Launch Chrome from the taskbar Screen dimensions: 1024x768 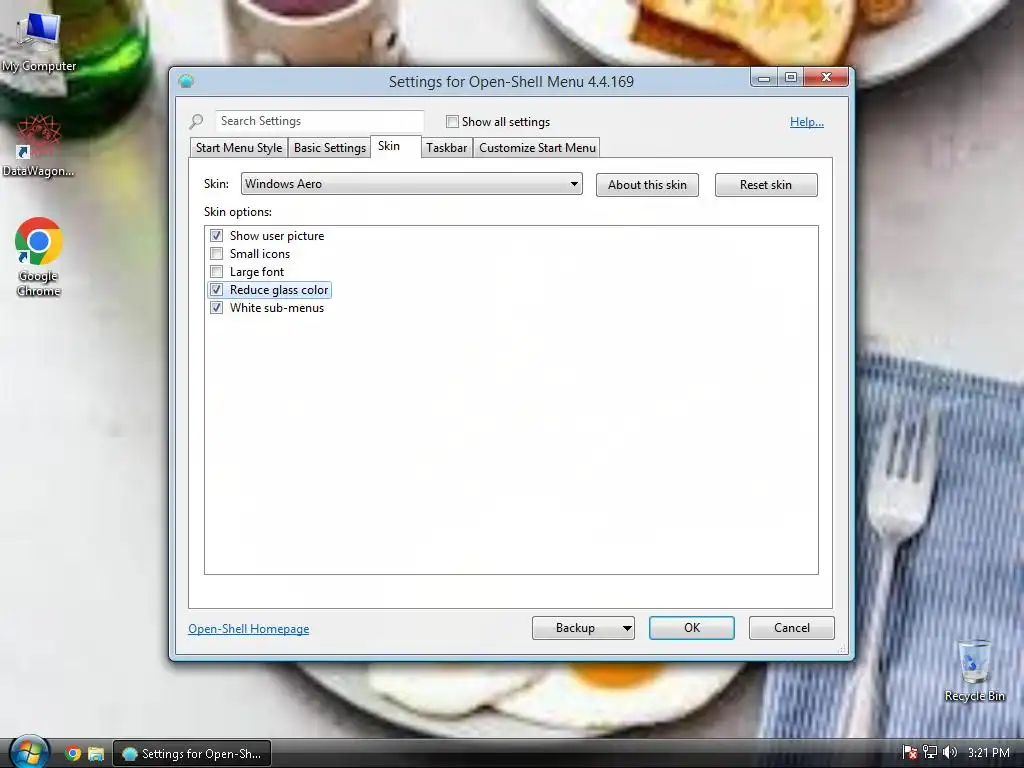pyautogui.click(x=73, y=754)
